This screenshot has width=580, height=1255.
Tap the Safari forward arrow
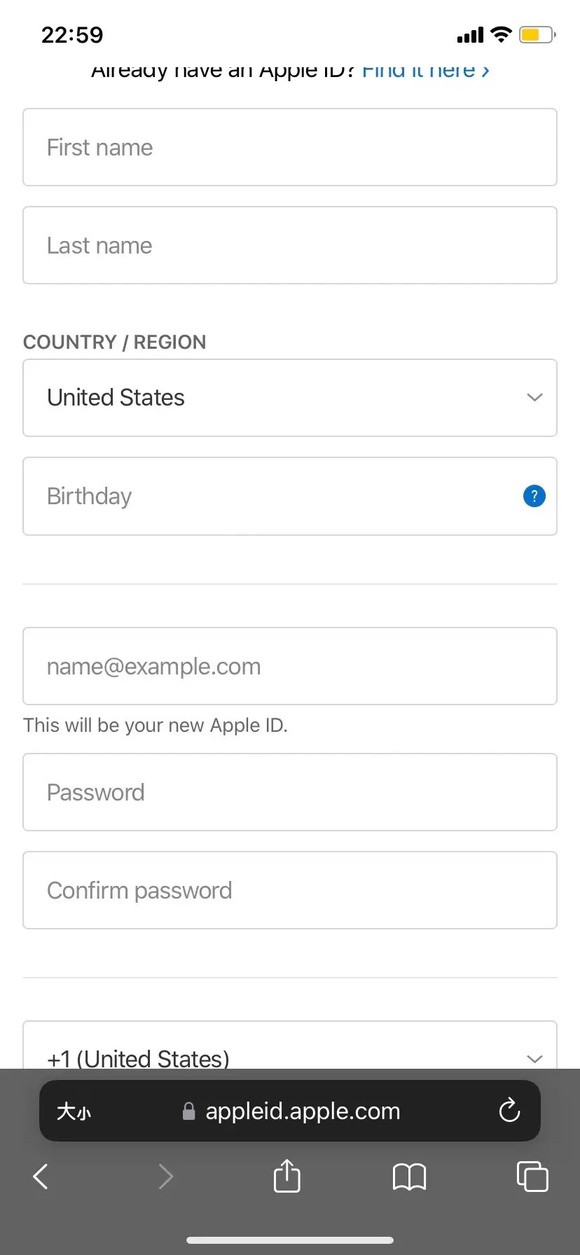tap(166, 1176)
